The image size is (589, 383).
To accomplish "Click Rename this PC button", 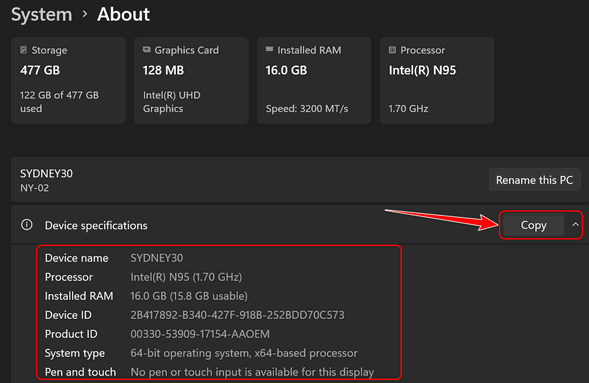I will click(534, 180).
